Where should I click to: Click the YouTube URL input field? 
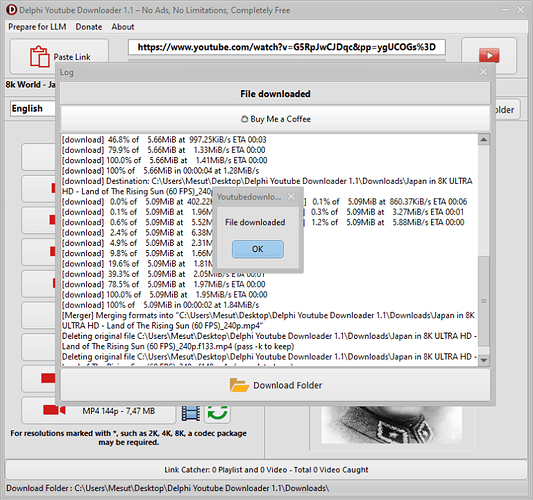point(287,47)
